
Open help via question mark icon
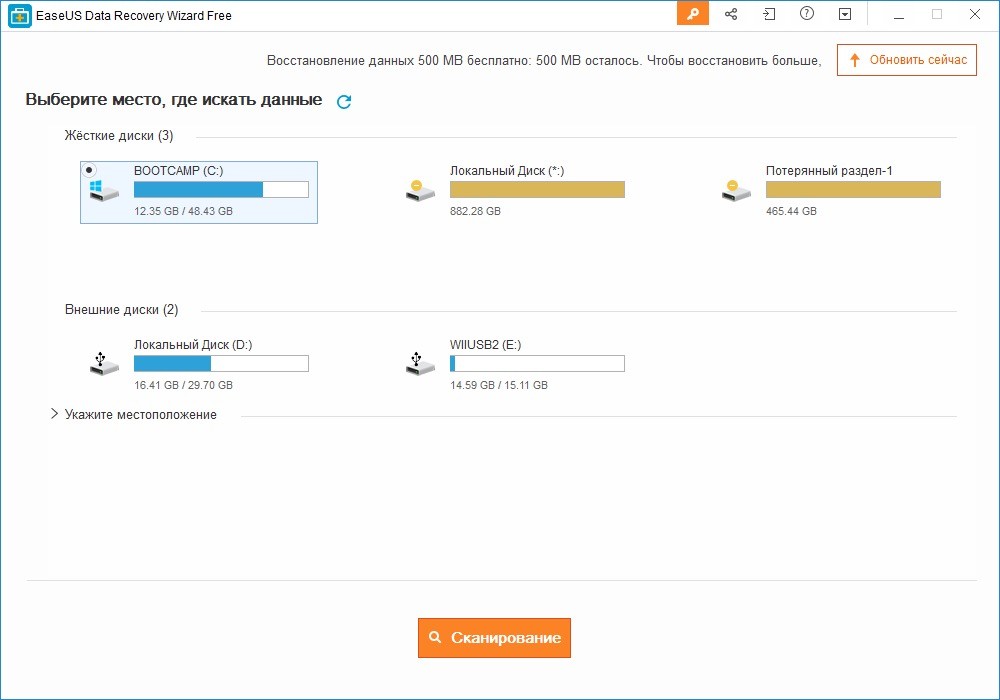807,14
